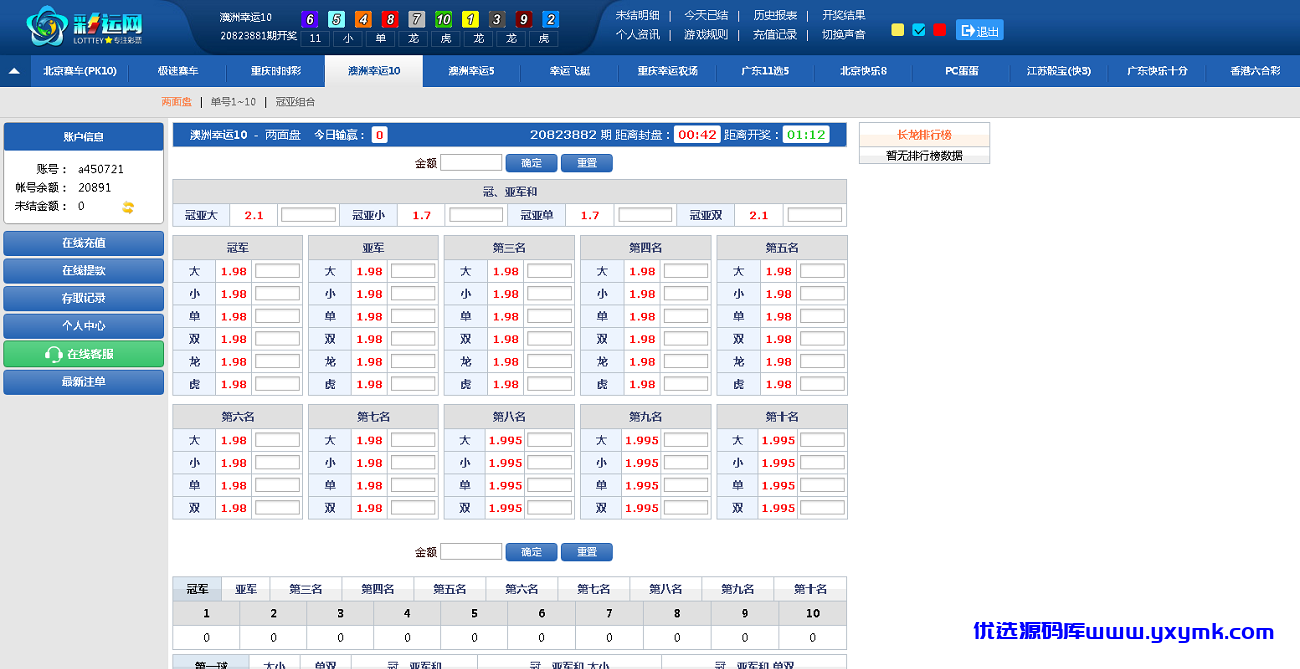
Task: Click the maroon number 9 result ball
Action: [524, 19]
